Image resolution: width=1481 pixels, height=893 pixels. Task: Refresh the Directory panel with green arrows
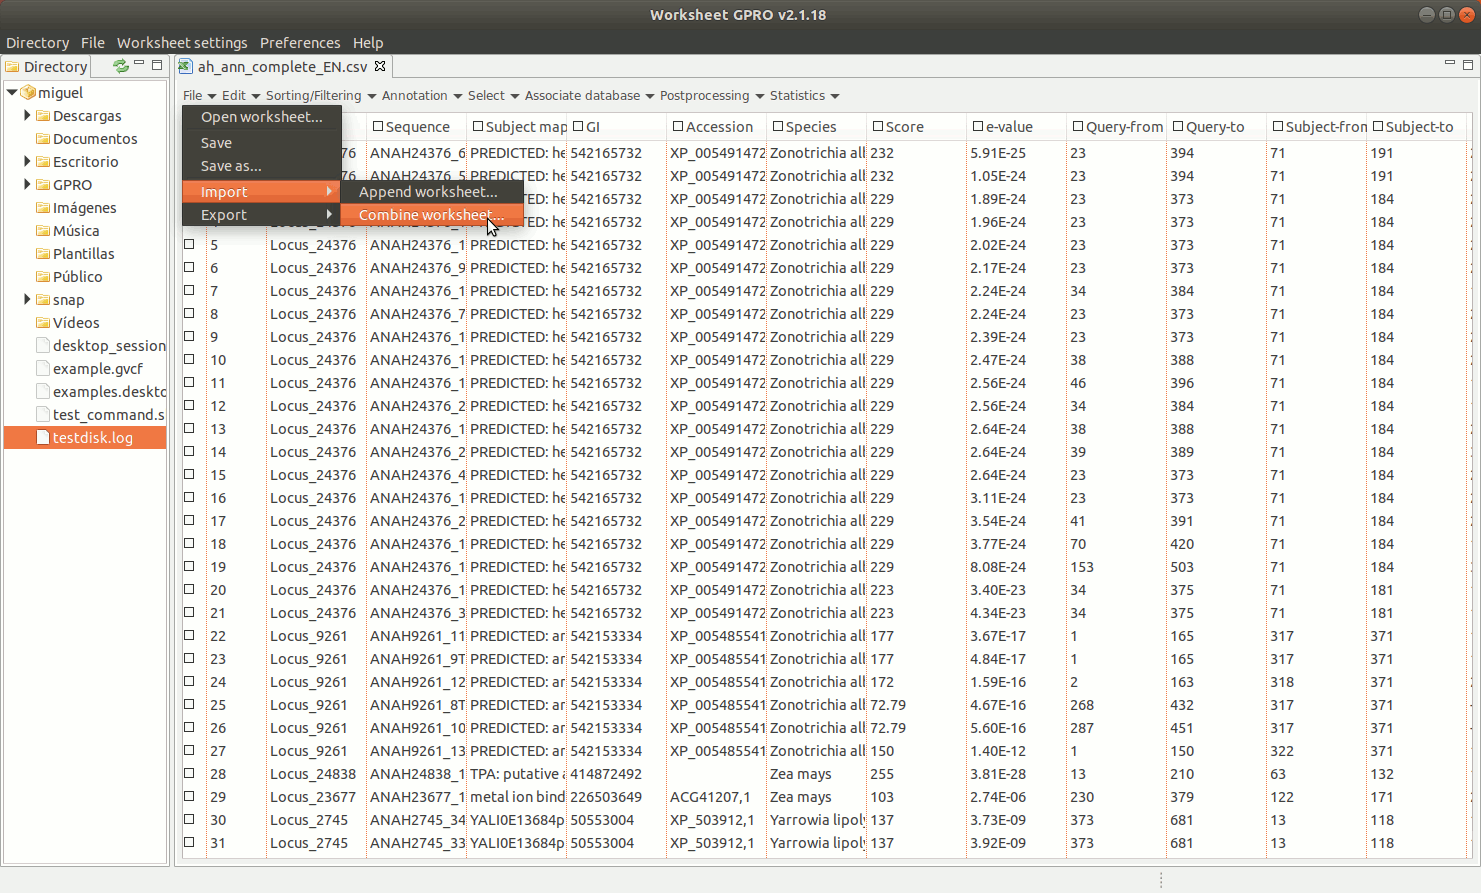(x=121, y=66)
